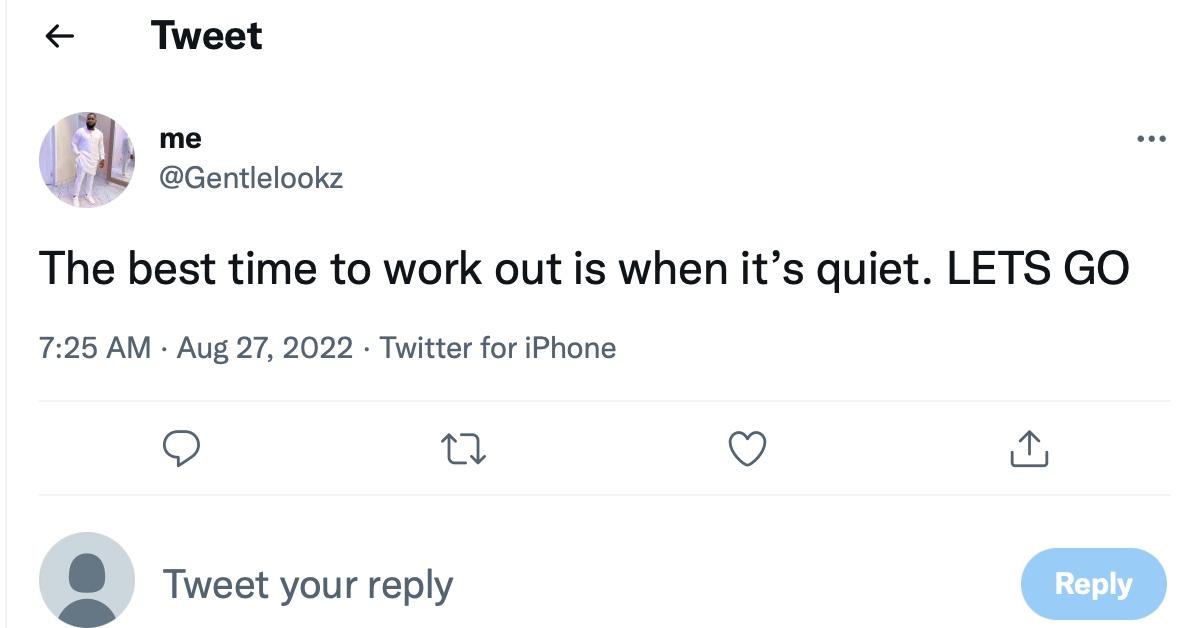Screen dimensions: 1200x628
Task: Like the tweet with the heart icon
Action: 747,449
